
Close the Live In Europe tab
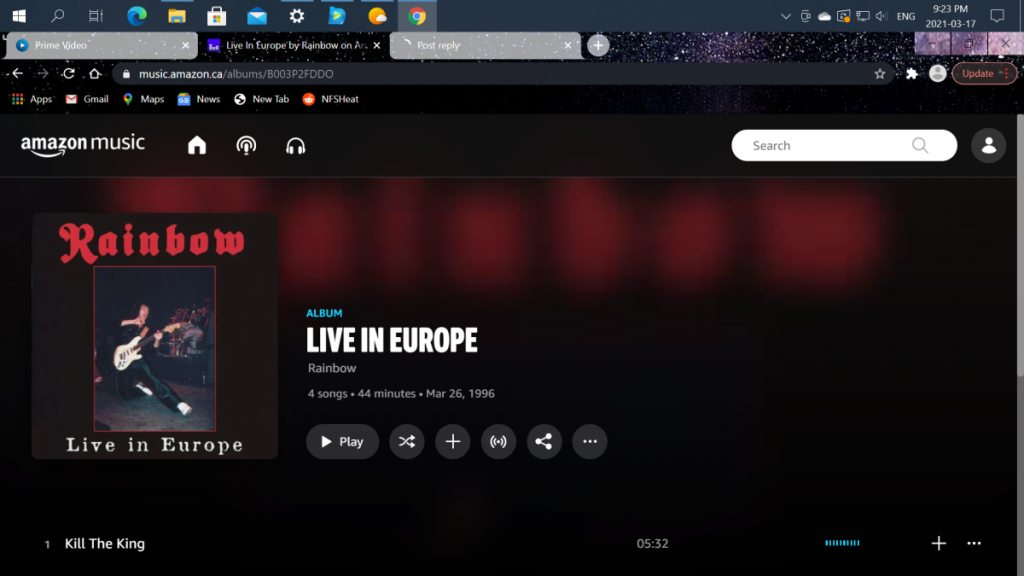point(377,45)
